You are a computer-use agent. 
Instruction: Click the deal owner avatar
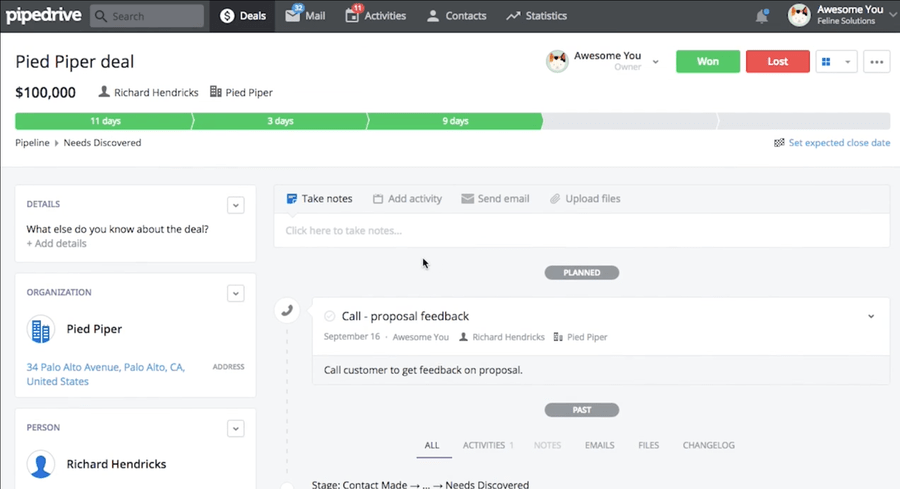tap(557, 61)
